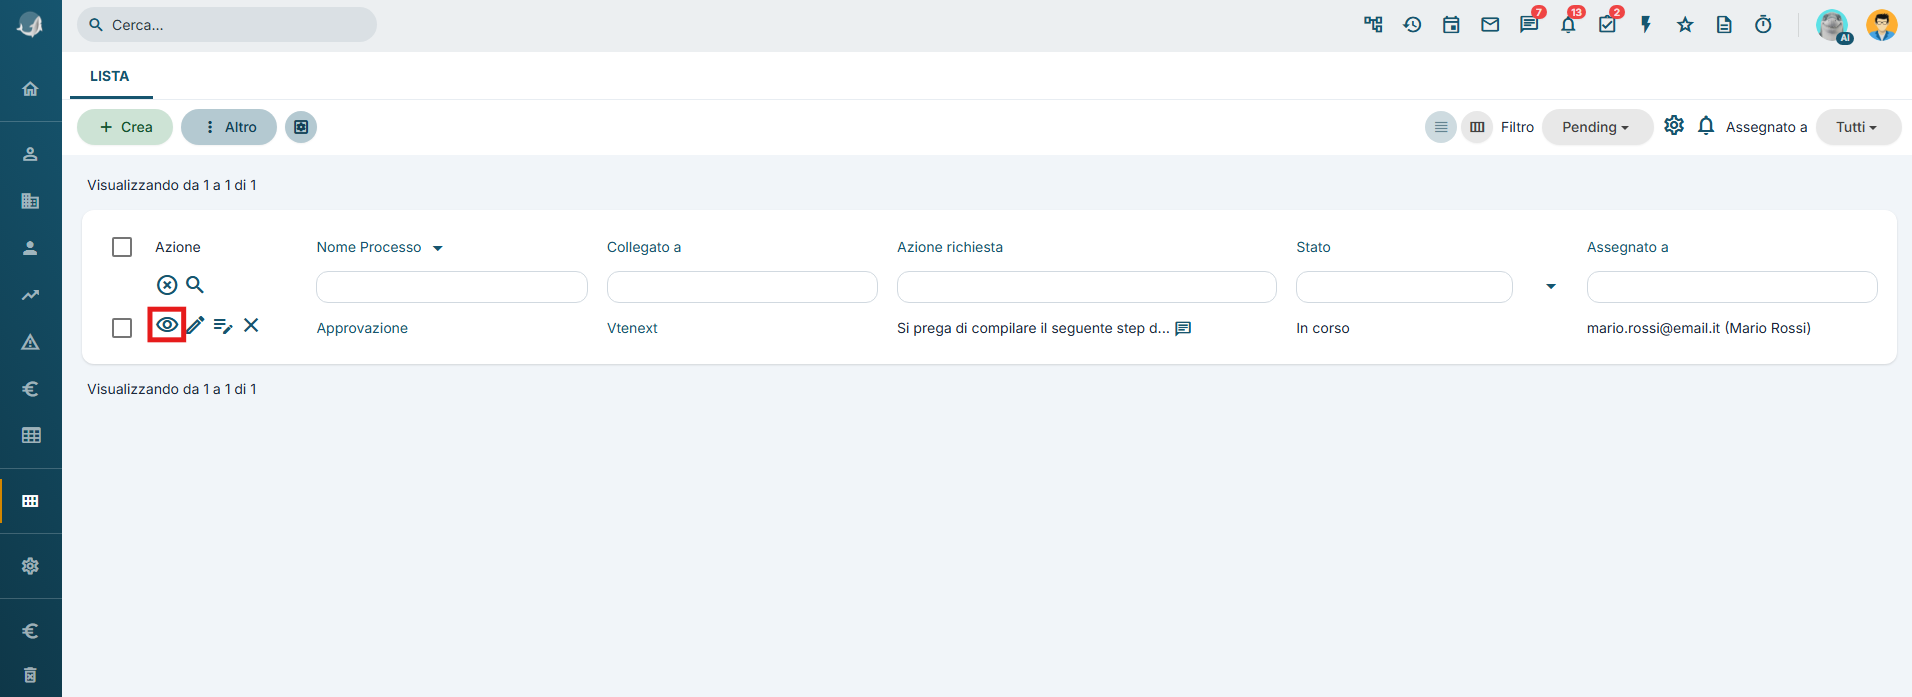Open the stopwatch timer icon
This screenshot has width=1912, height=697.
1763,25
